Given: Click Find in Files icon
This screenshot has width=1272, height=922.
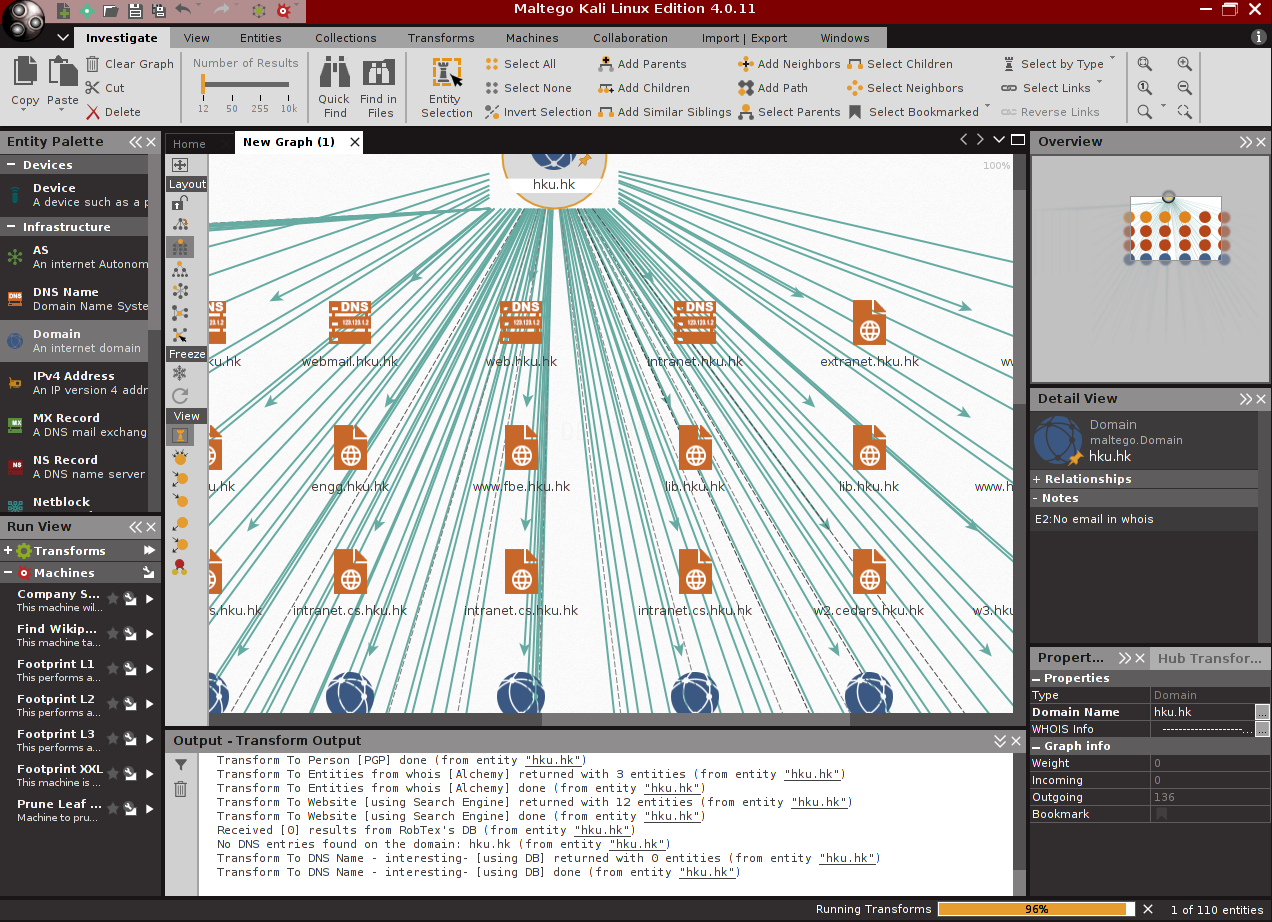Looking at the screenshot, I should (379, 74).
